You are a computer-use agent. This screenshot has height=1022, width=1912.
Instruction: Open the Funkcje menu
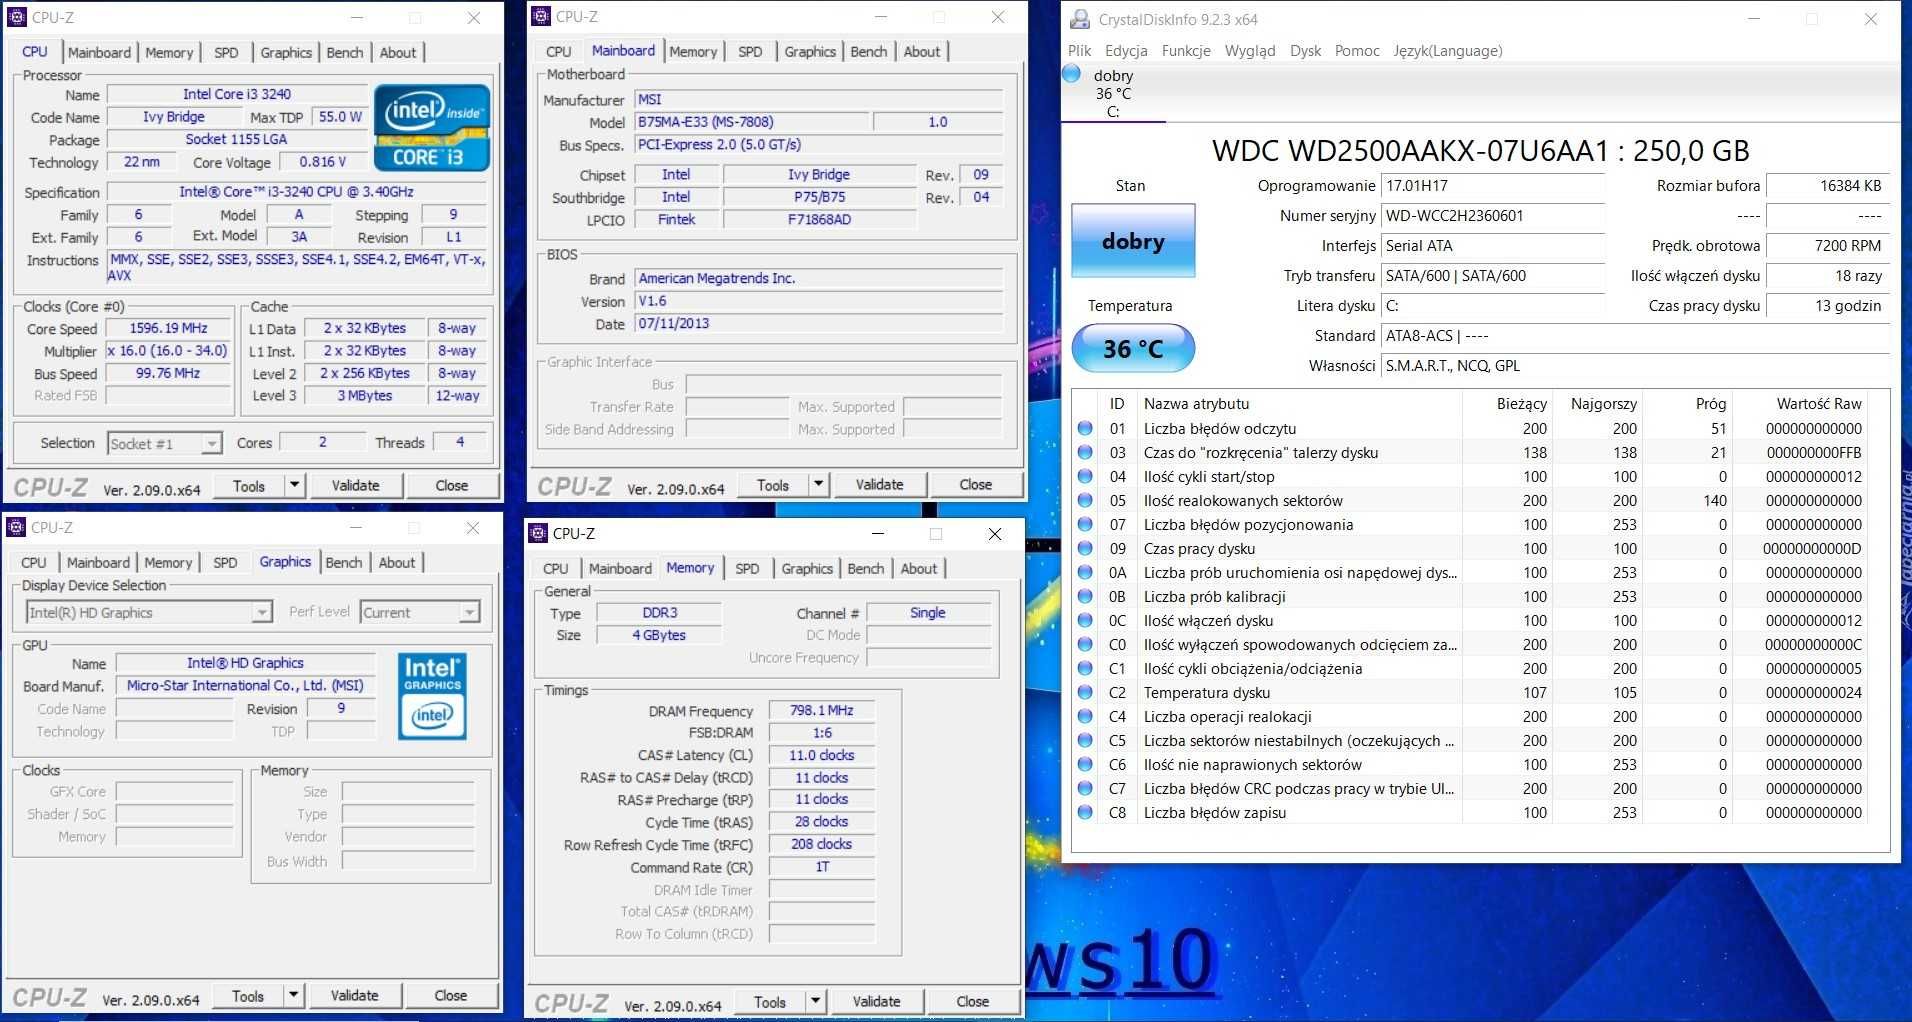pos(1186,50)
